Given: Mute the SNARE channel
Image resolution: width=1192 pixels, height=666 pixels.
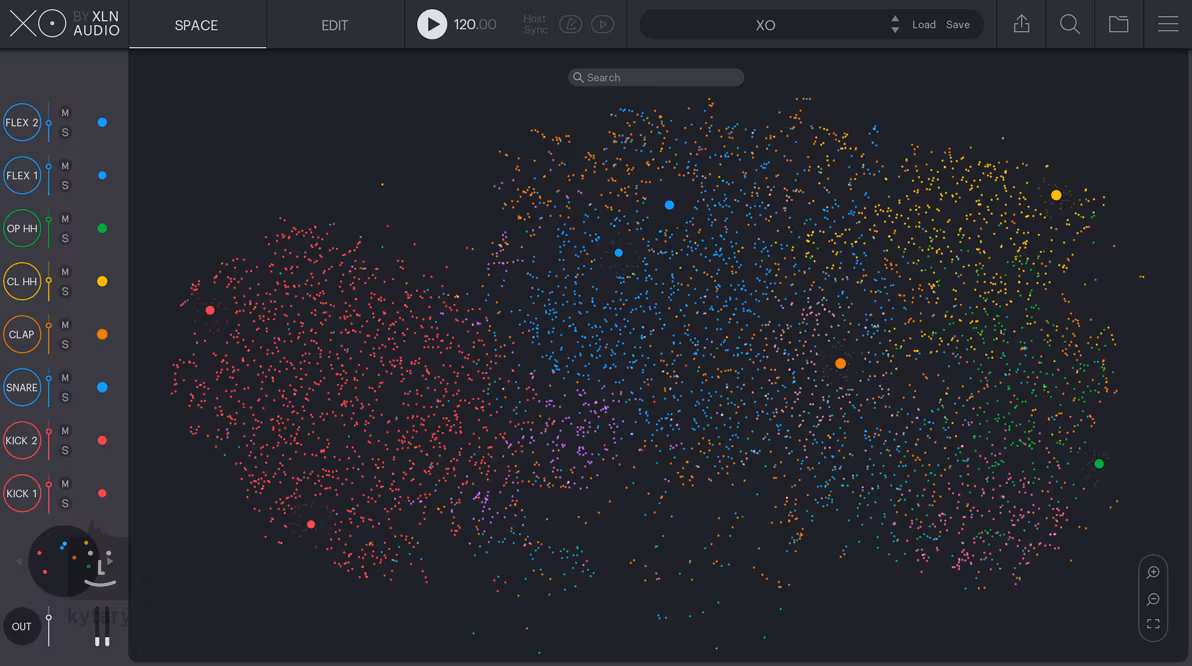Looking at the screenshot, I should click(65, 378).
